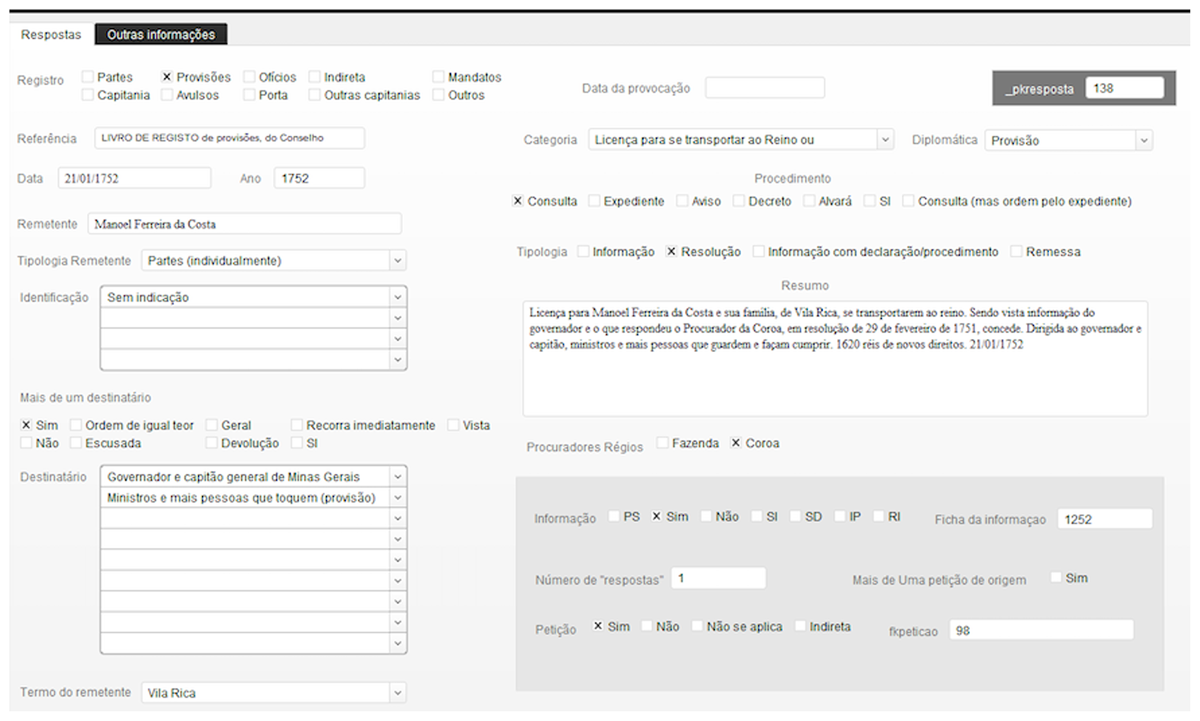The width and height of the screenshot is (1200, 721).
Task: Enable the Outras capitanias checkbox
Action: [315, 95]
